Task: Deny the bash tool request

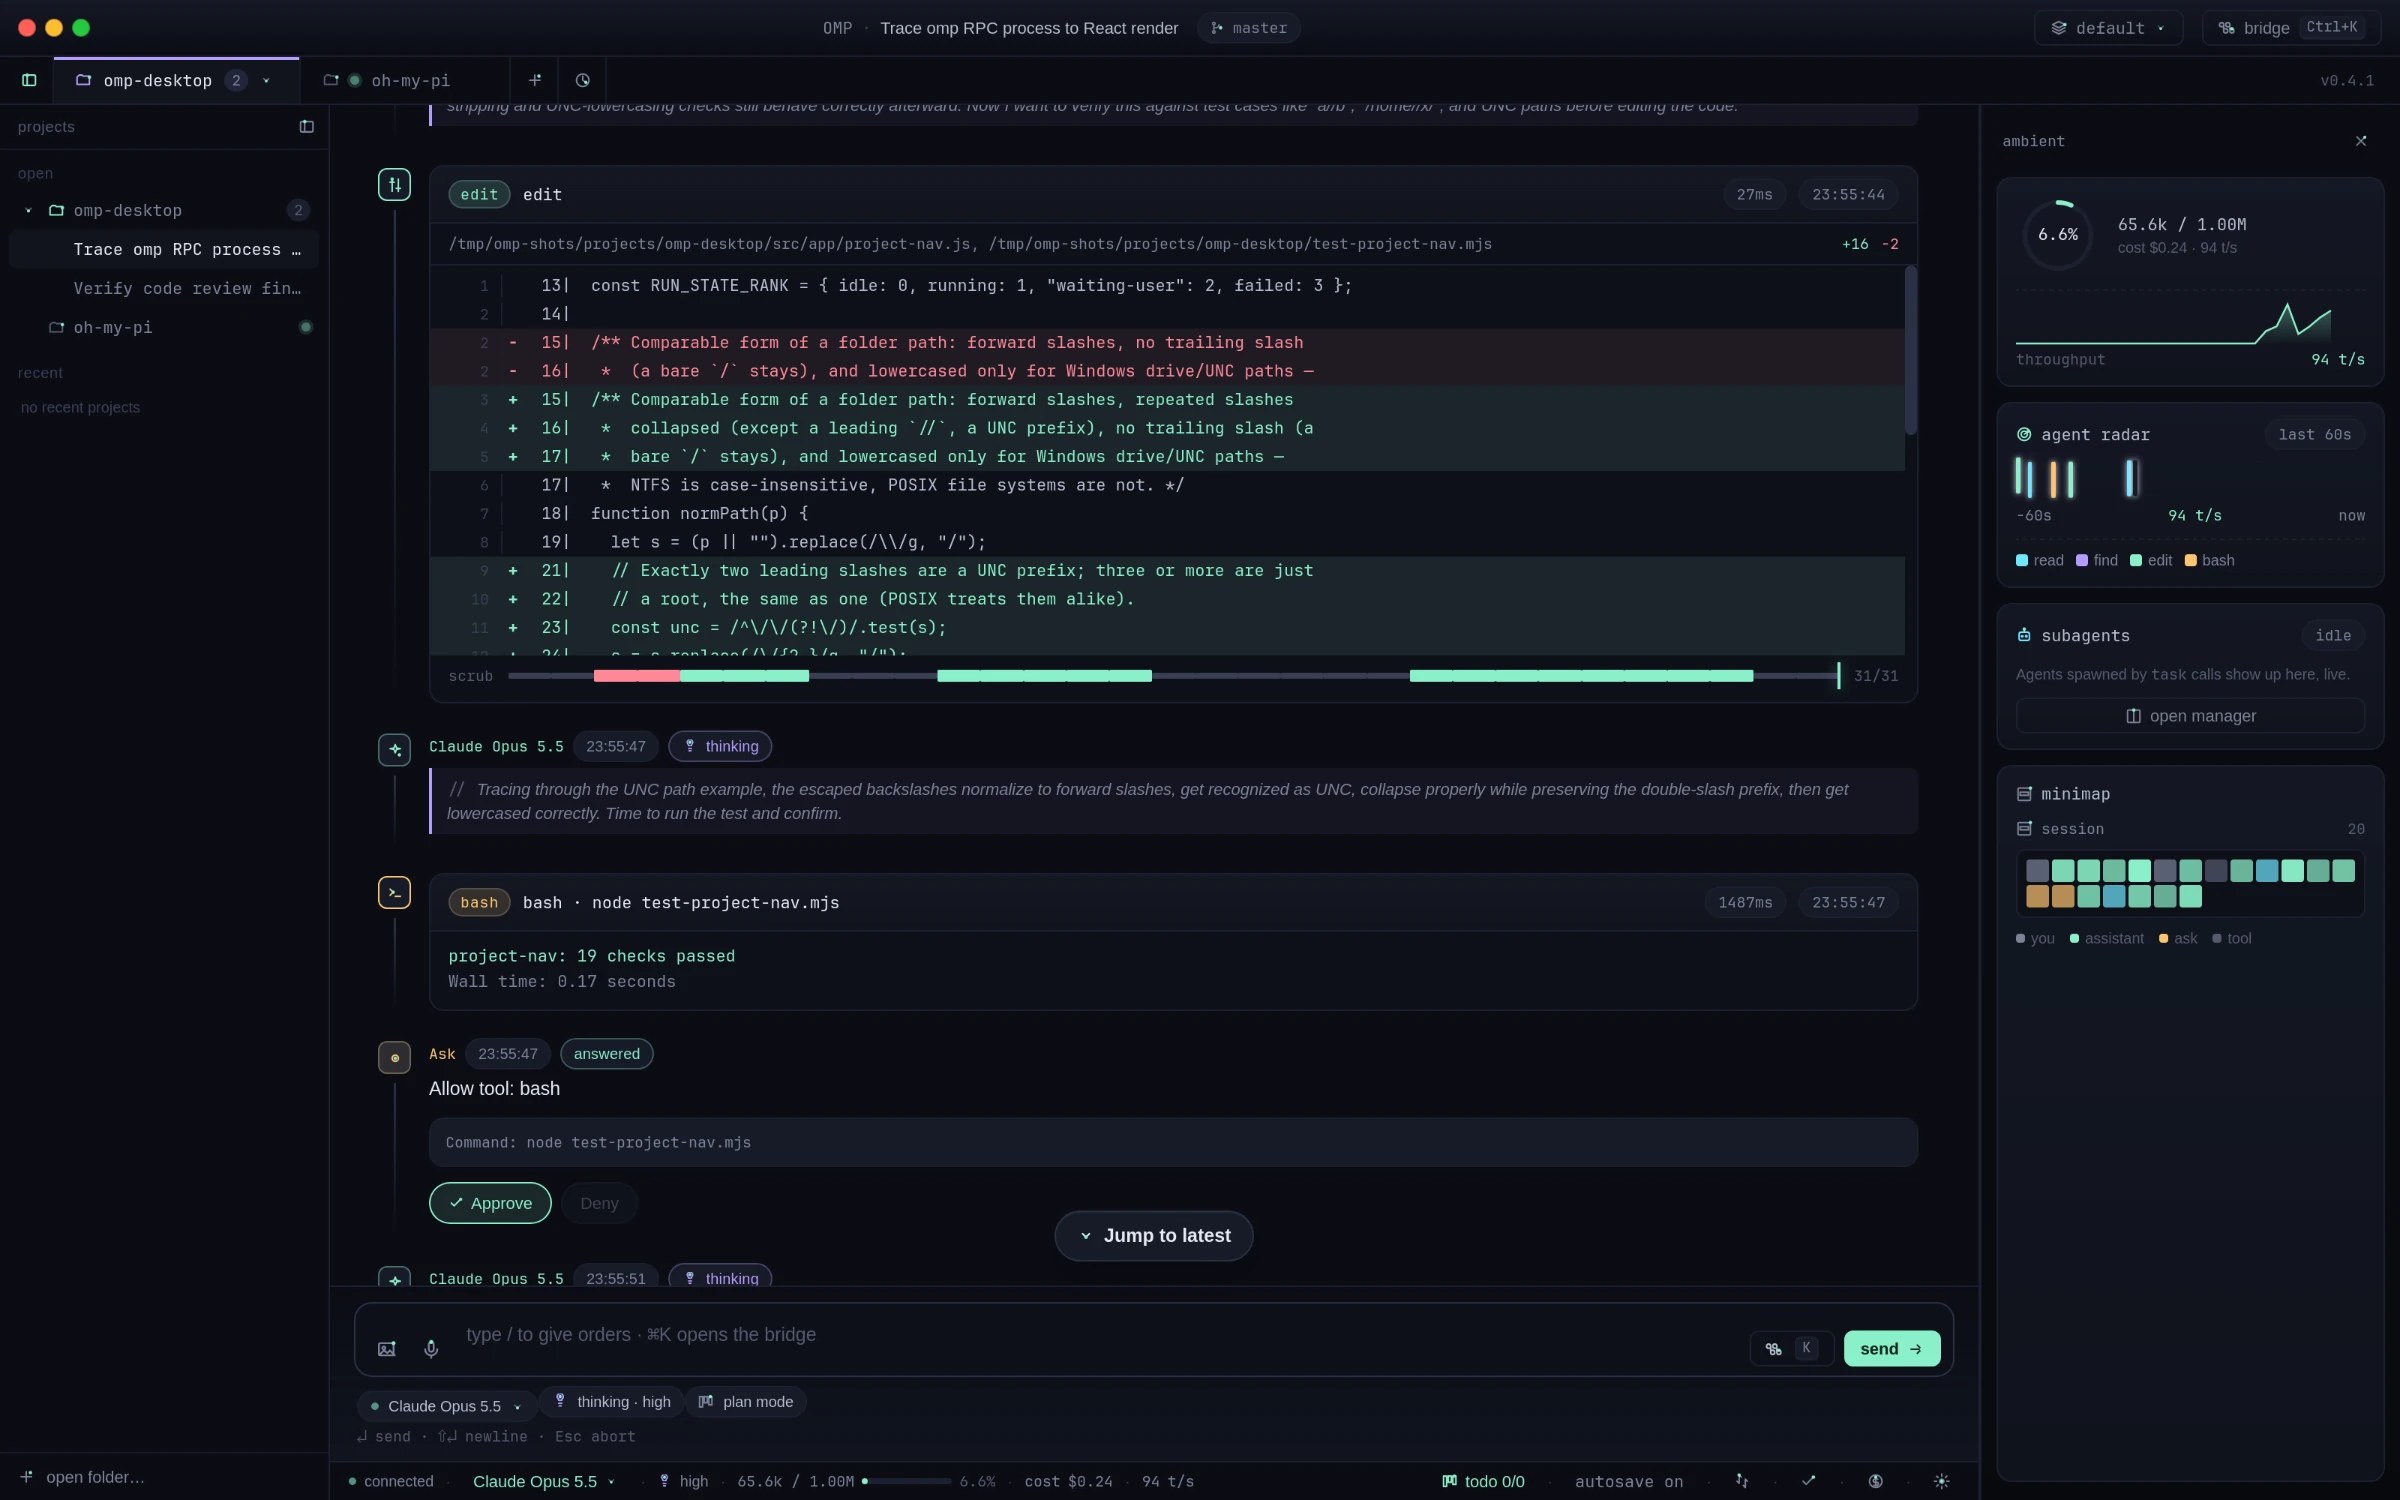Action: pyautogui.click(x=599, y=1203)
